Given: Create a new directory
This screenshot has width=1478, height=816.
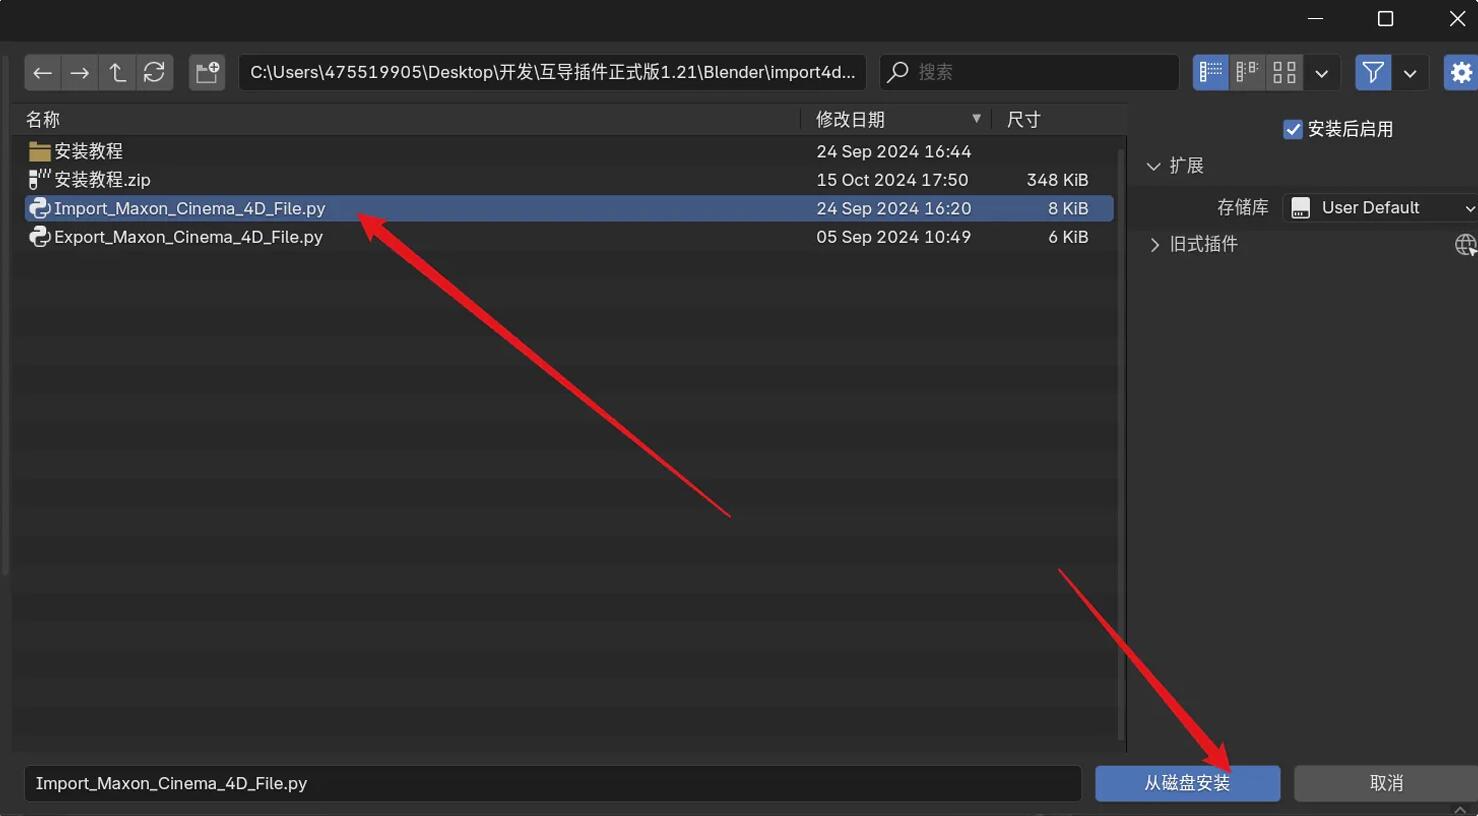Looking at the screenshot, I should (207, 72).
